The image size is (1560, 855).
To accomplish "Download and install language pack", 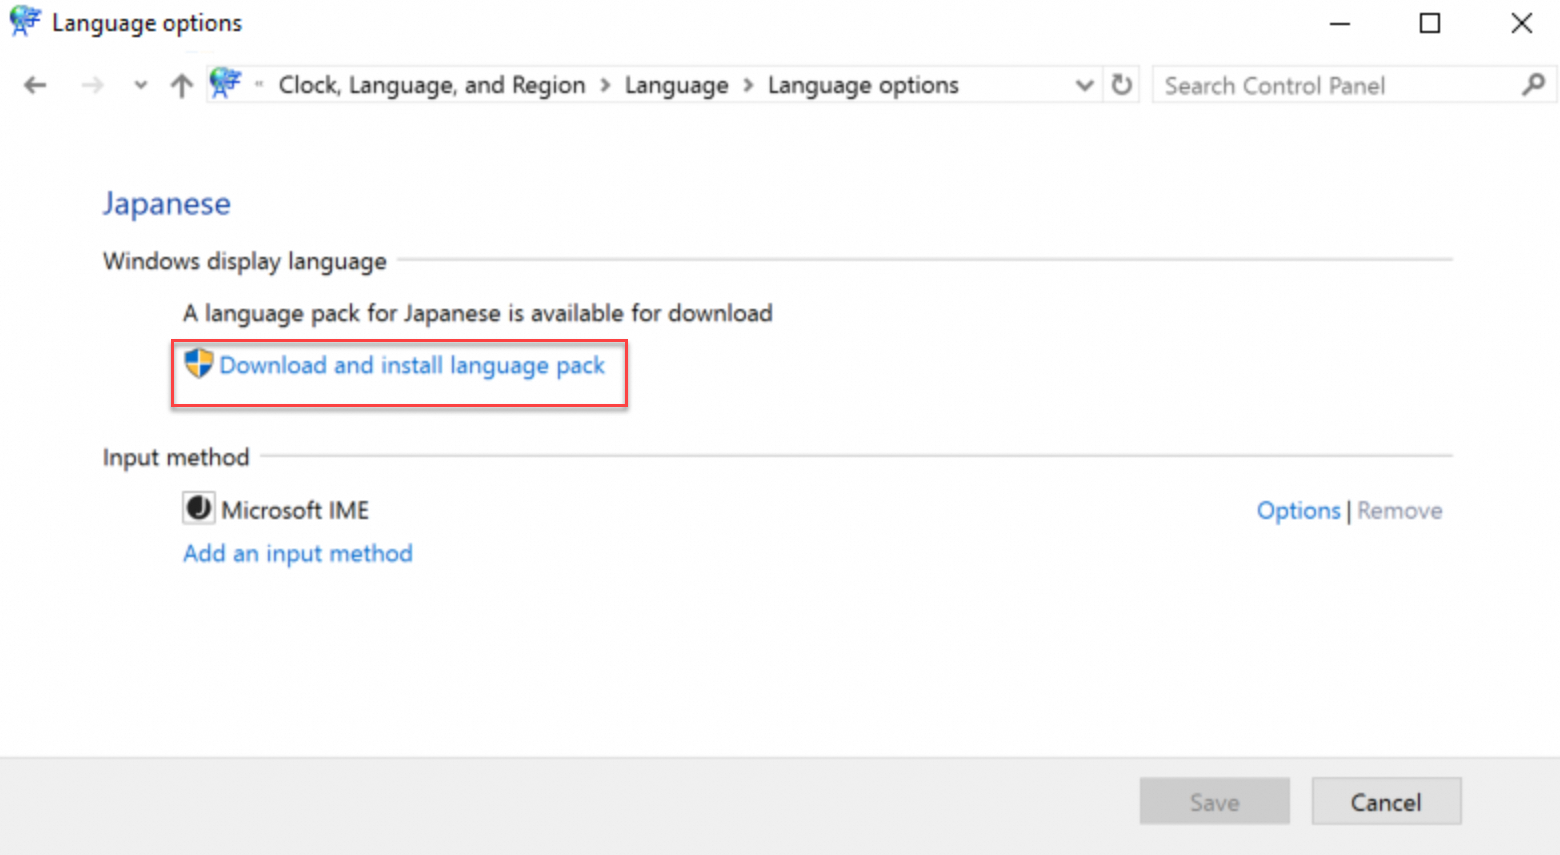I will click(412, 366).
